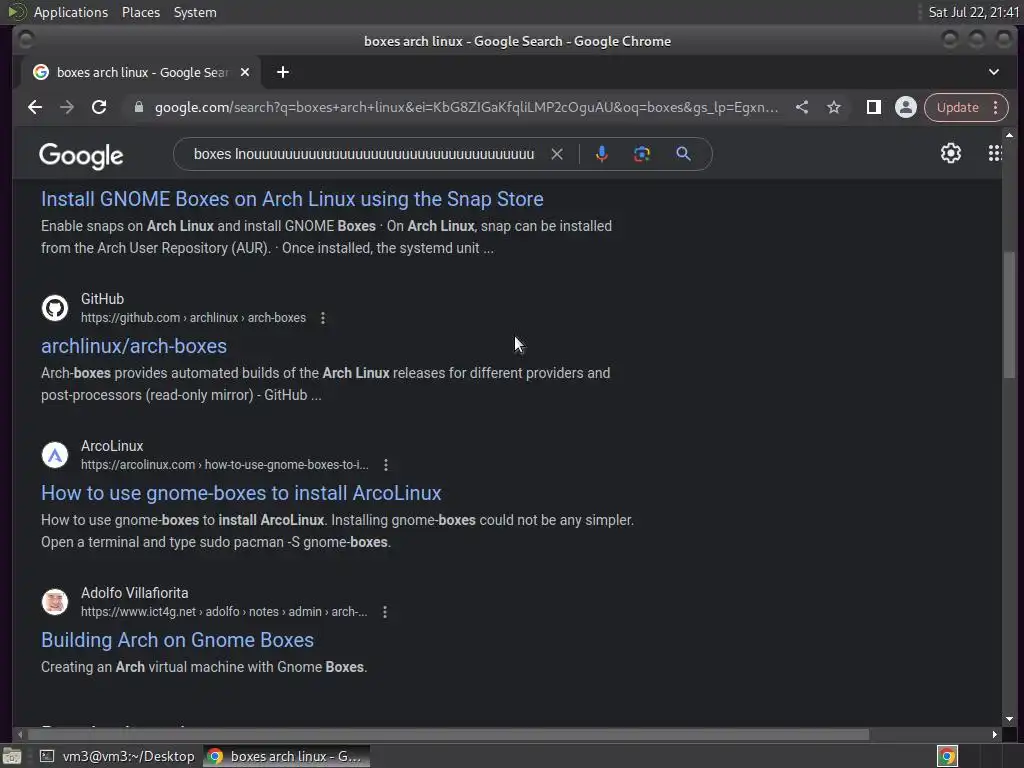The height and width of the screenshot is (768, 1024).
Task: Reload the current page
Action: pos(99,107)
